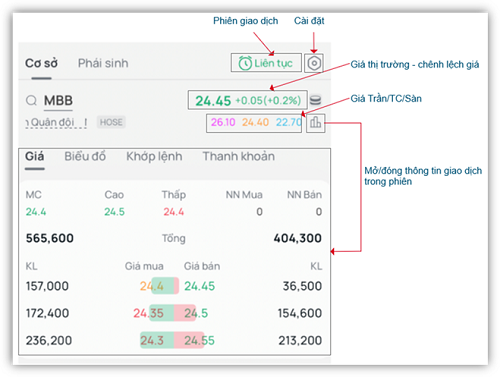Select the bid price 24.35
Screen dimensions: 500x377
pyautogui.click(x=148, y=313)
